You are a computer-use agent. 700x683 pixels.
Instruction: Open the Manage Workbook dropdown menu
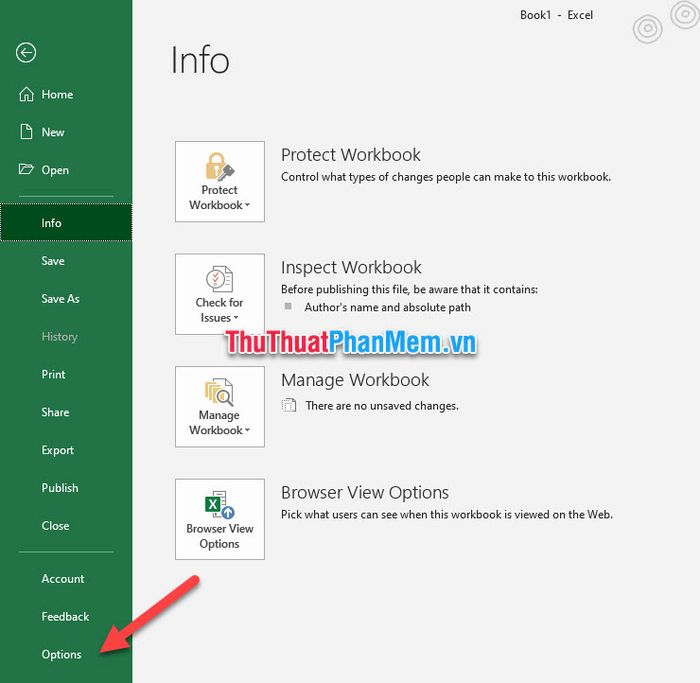(x=220, y=407)
